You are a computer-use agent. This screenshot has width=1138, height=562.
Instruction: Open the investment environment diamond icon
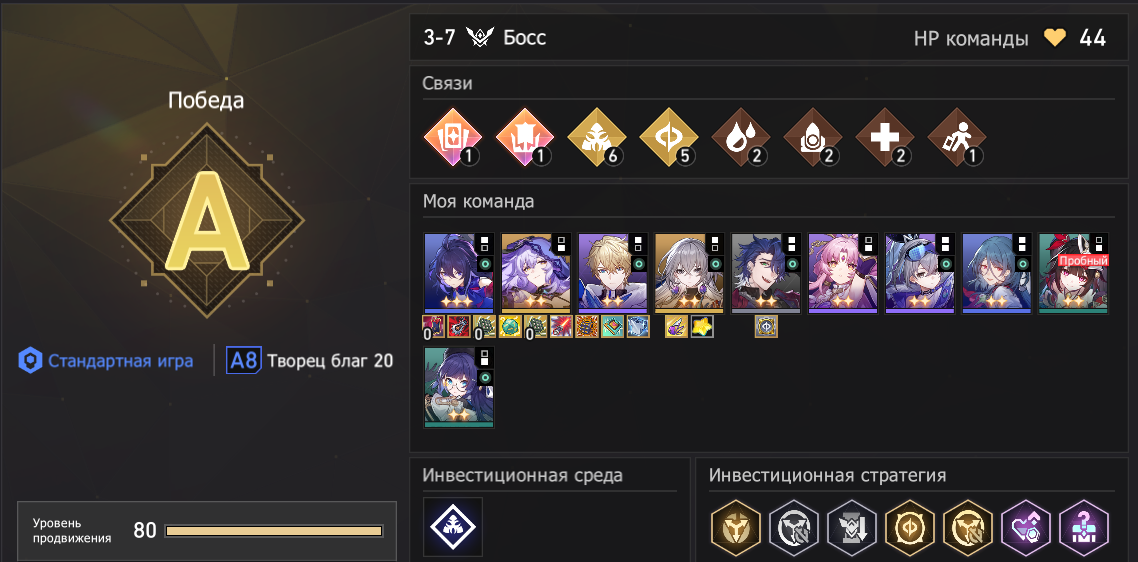click(453, 526)
